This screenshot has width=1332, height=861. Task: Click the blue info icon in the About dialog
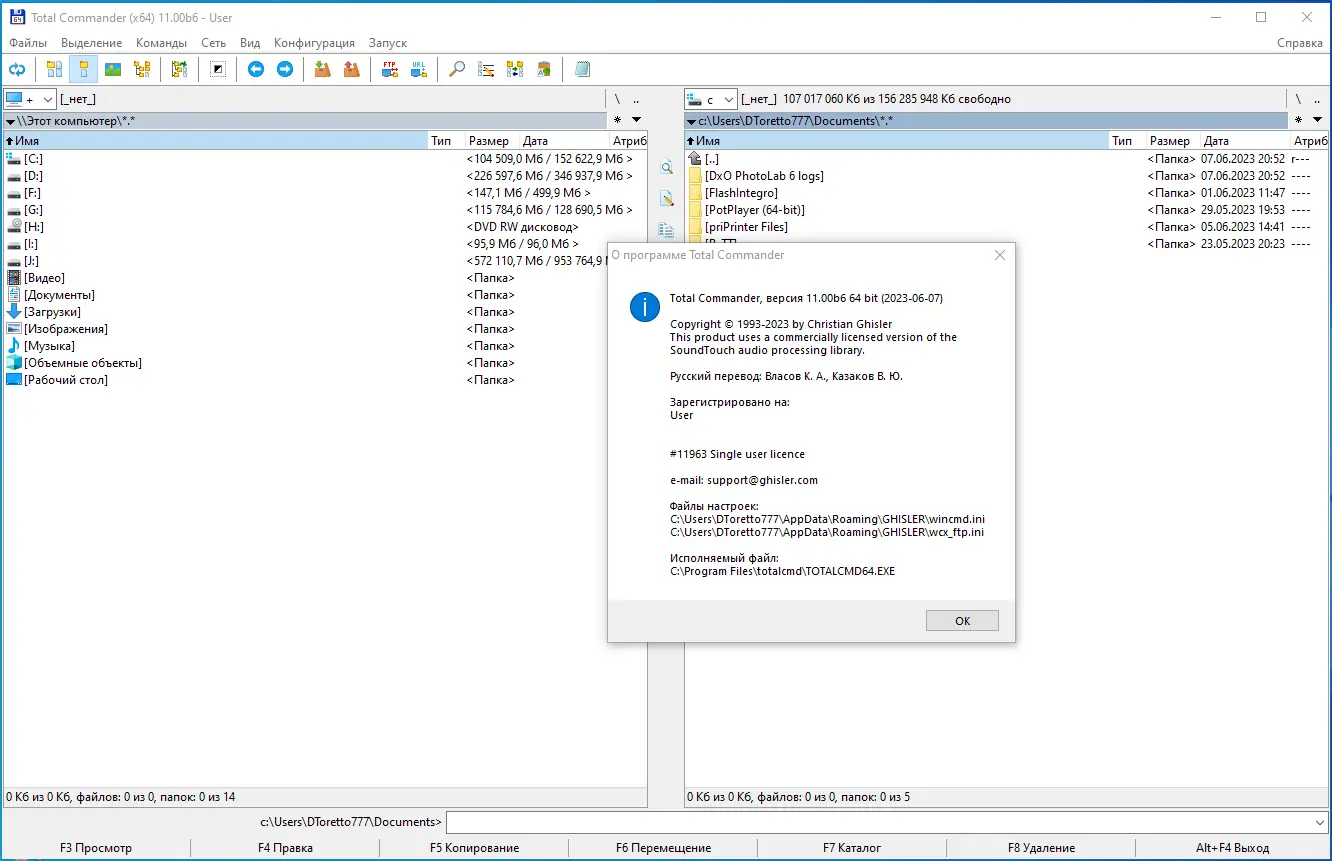click(645, 306)
